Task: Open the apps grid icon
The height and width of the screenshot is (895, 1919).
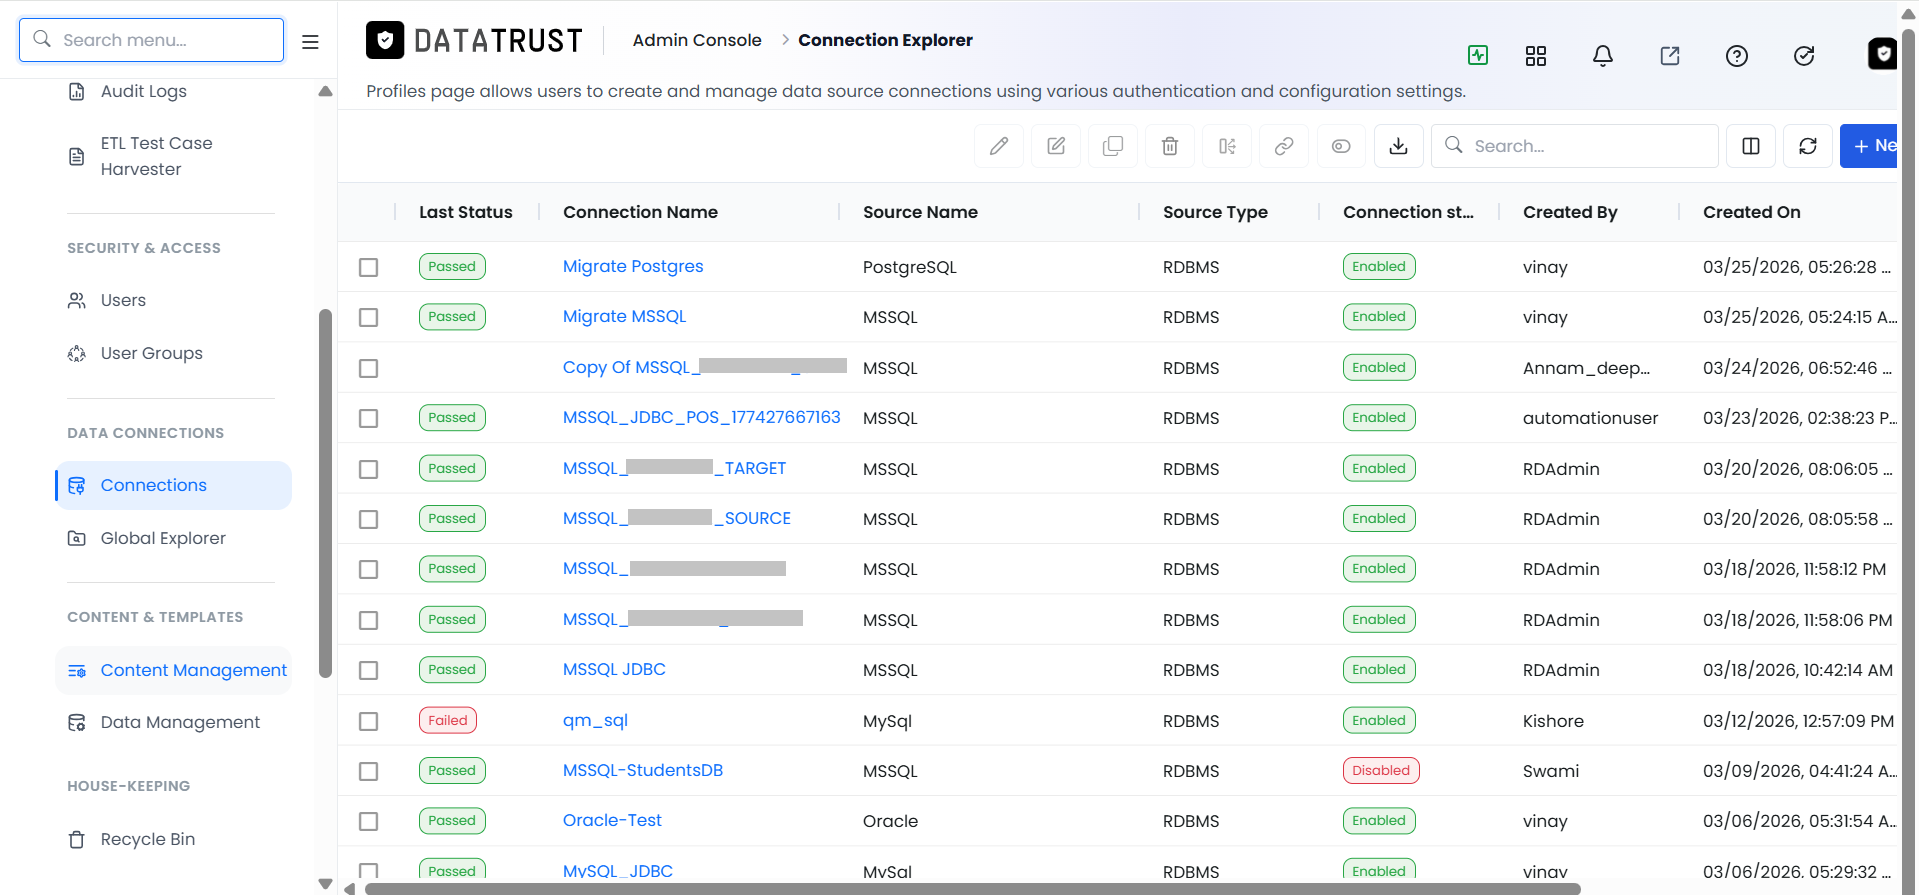Action: pos(1536,56)
